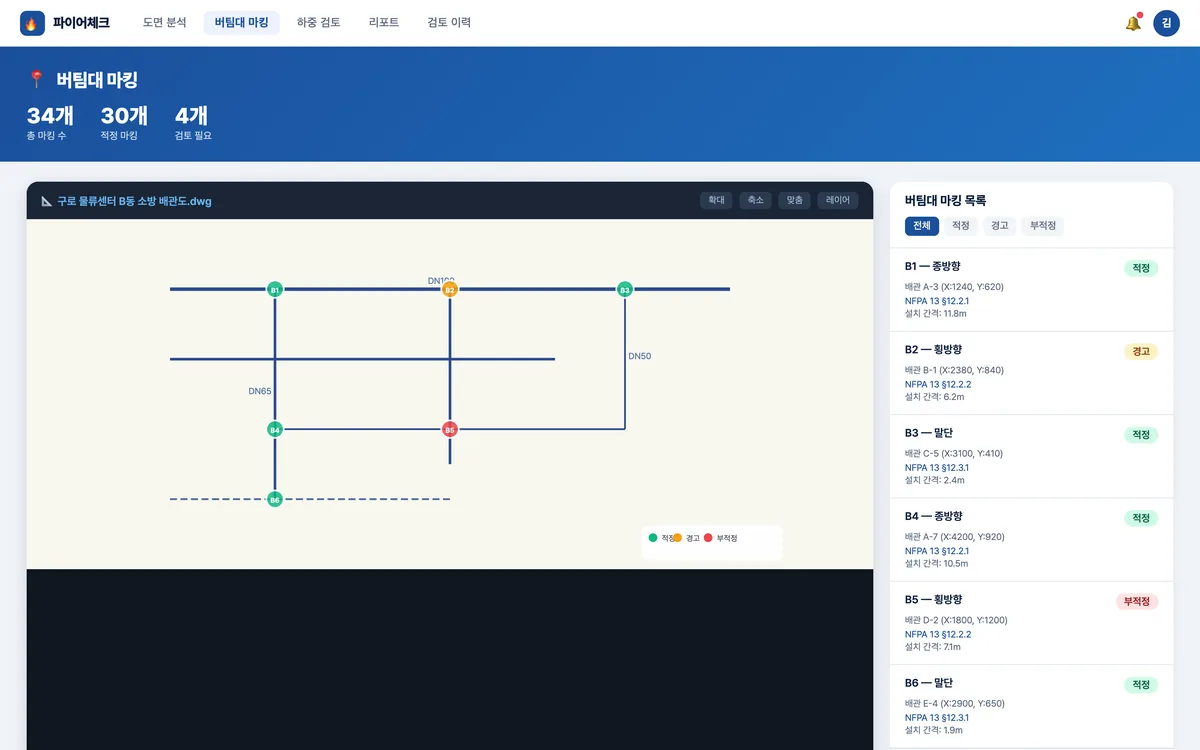This screenshot has width=1200, height=750.
Task: Select list item B6 — 말단
Action: (1031, 706)
